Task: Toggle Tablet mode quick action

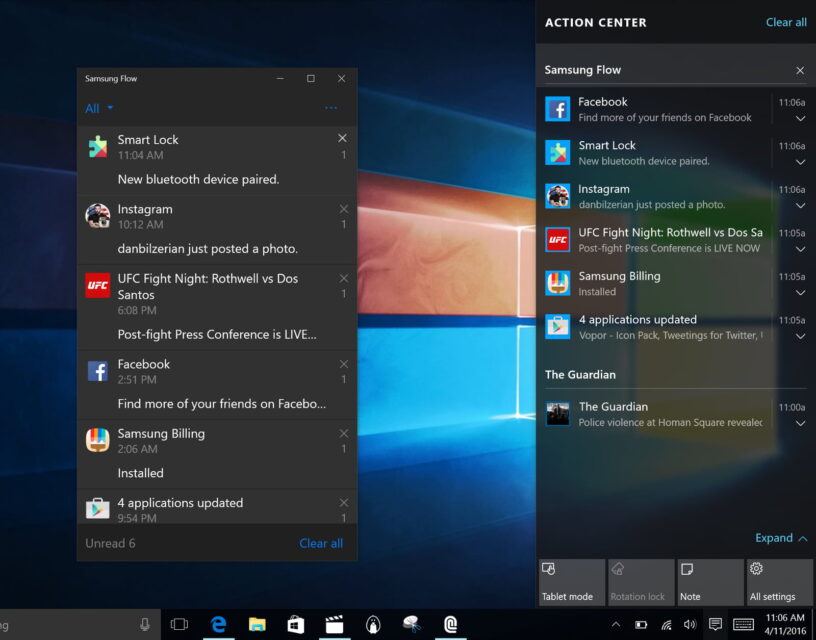Action: [x=571, y=582]
